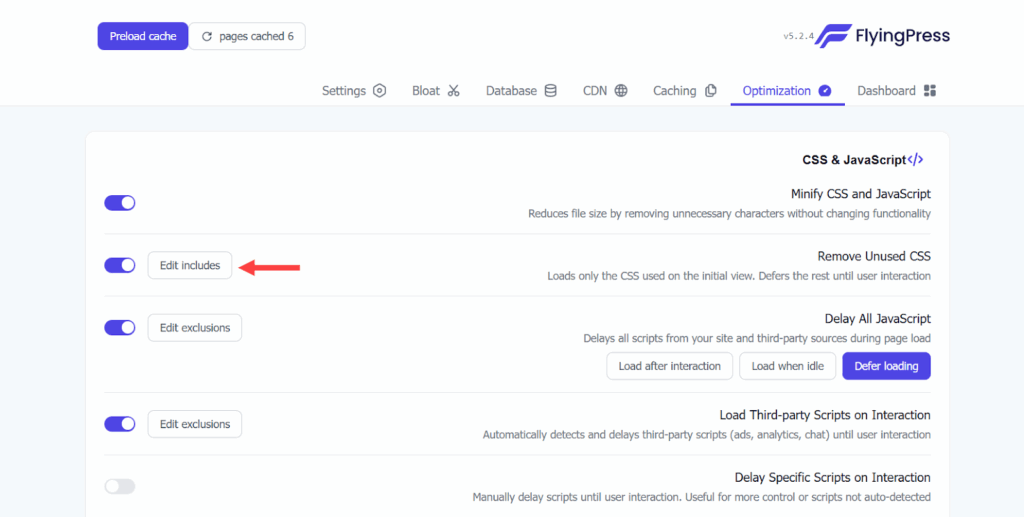Screen dimensions: 1024x517
Task: Click the CSS & JavaScript code icon
Action: [x=915, y=159]
